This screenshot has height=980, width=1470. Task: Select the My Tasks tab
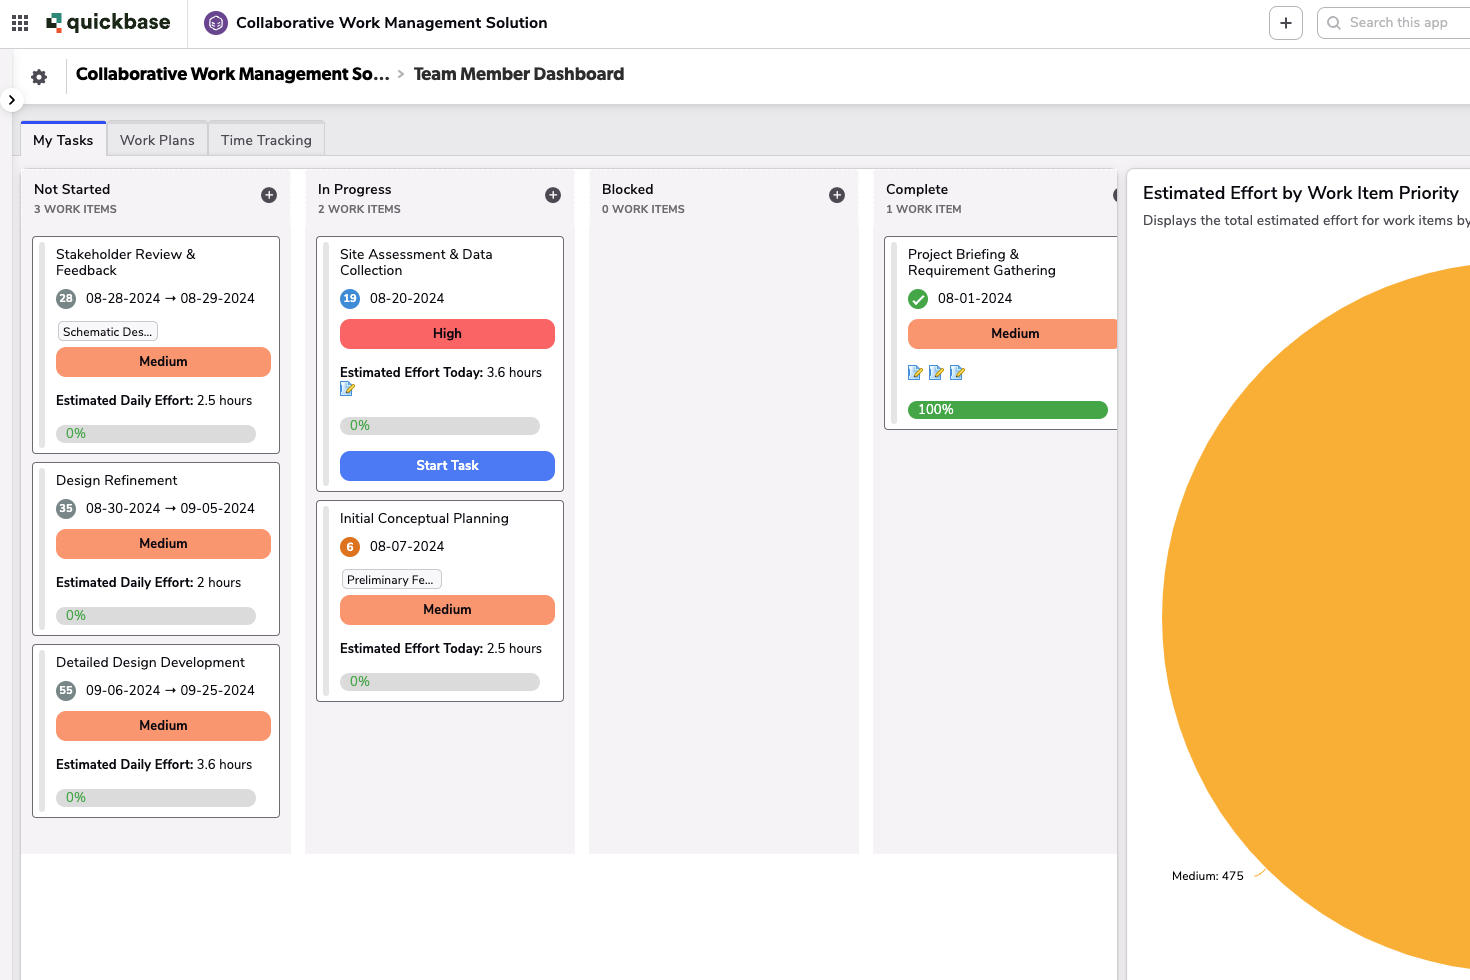pos(63,140)
